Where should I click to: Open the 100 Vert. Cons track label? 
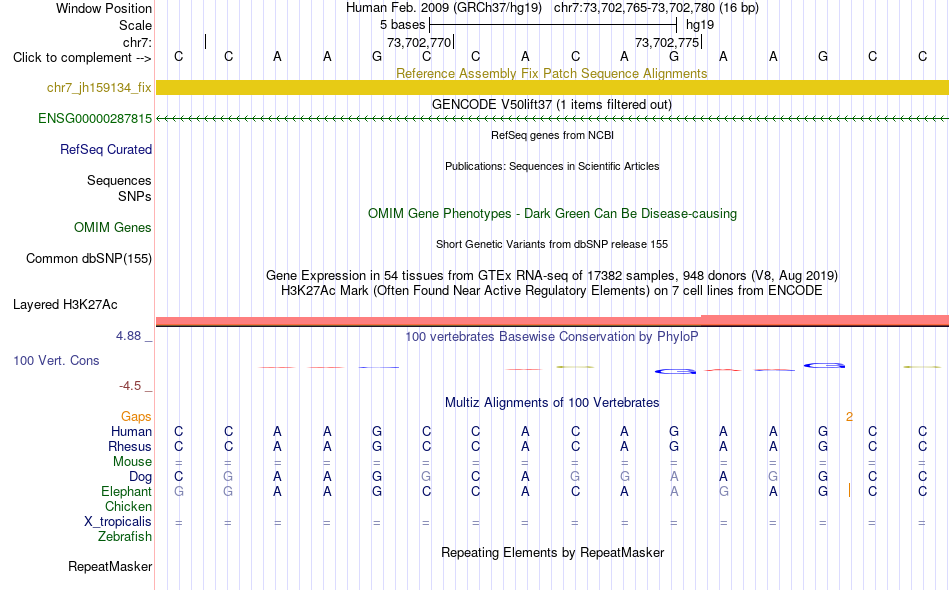[56, 360]
